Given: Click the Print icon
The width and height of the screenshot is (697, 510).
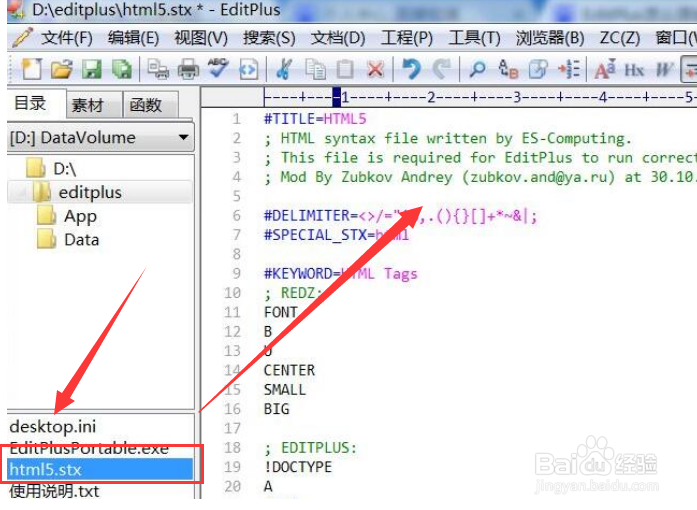Looking at the screenshot, I should coord(188,69).
